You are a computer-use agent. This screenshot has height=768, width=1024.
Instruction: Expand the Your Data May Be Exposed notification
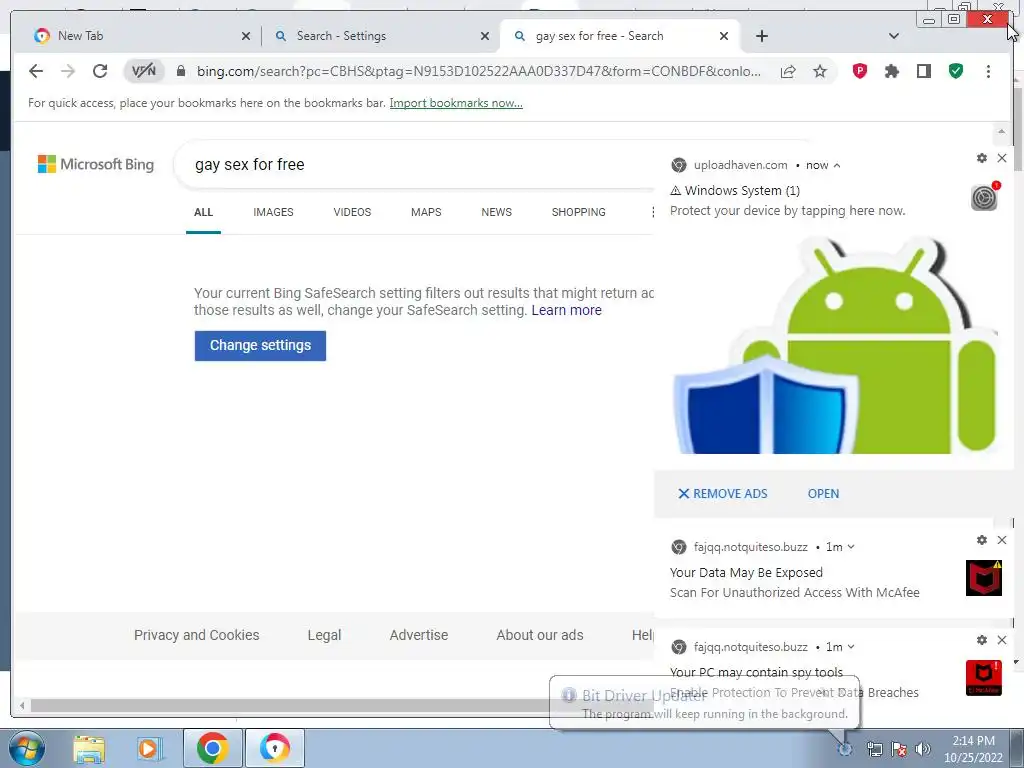click(850, 547)
